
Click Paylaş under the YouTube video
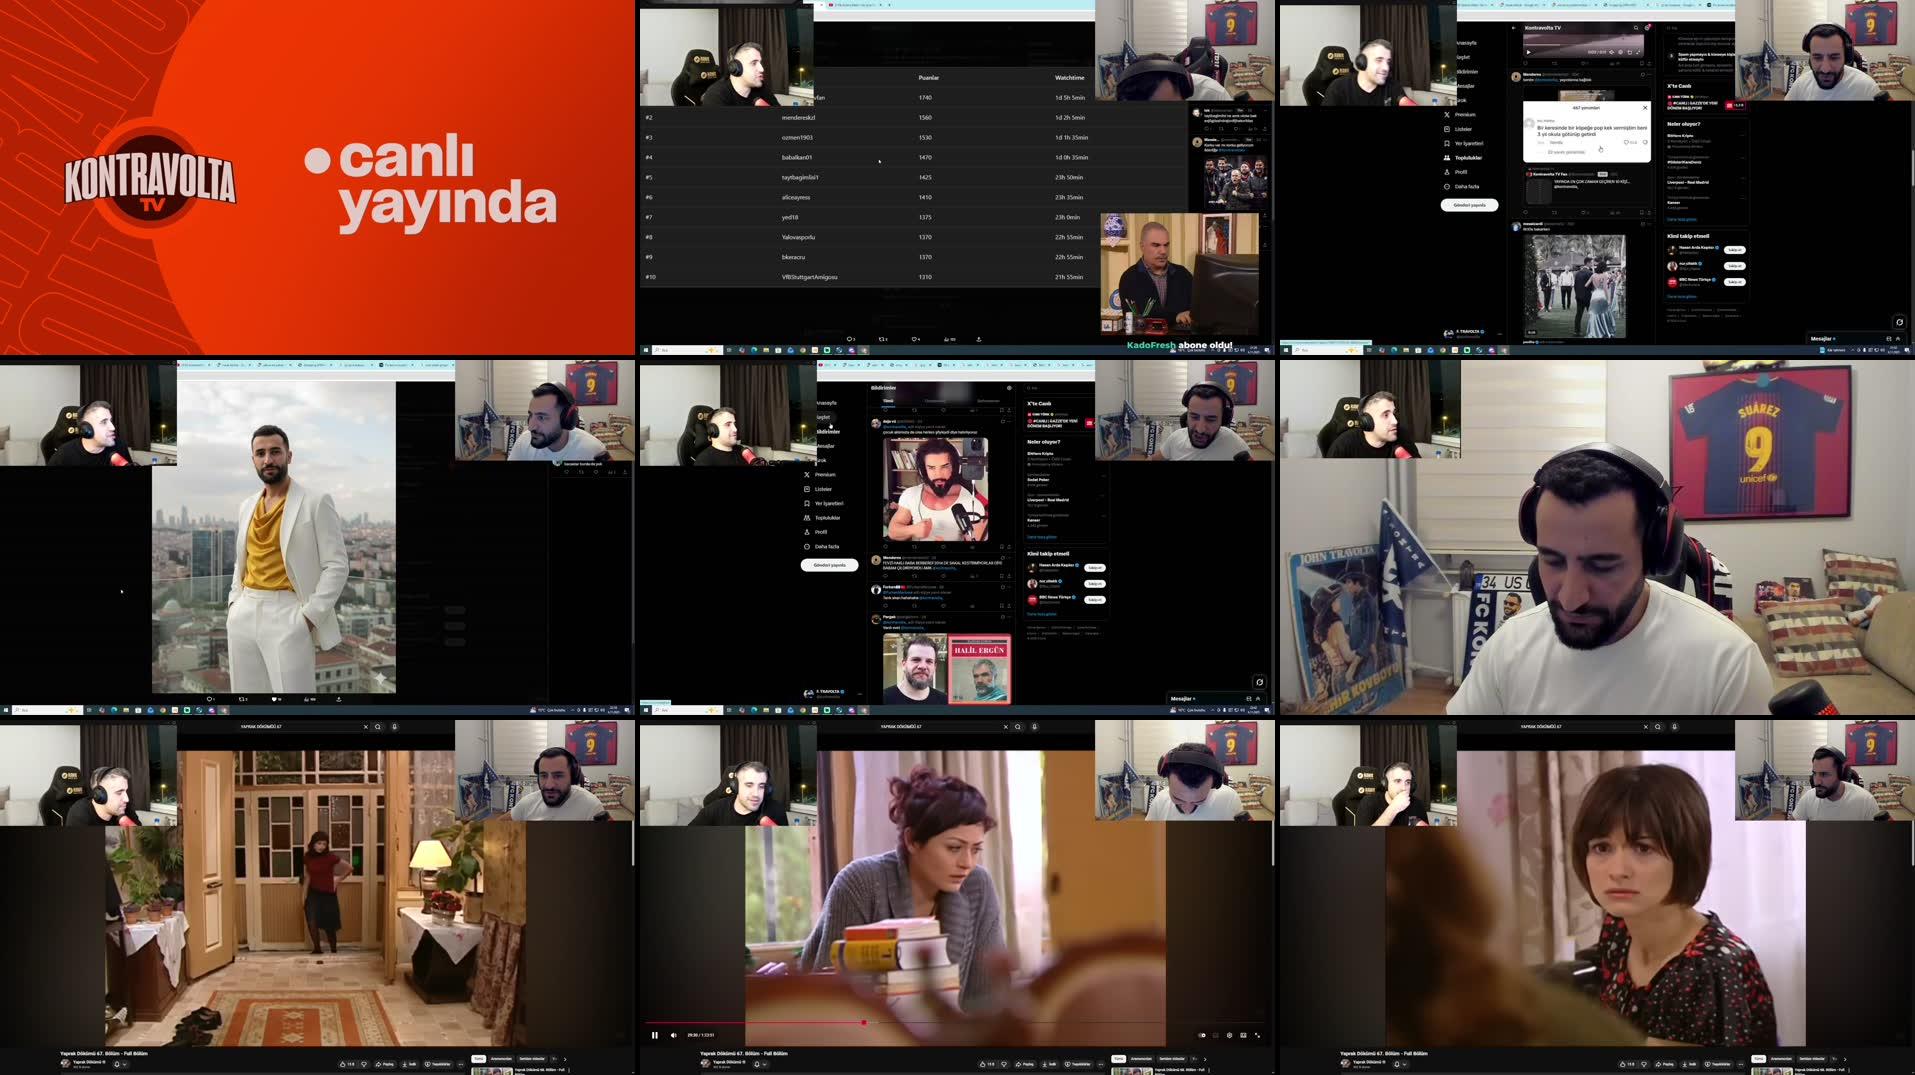1027,1064
